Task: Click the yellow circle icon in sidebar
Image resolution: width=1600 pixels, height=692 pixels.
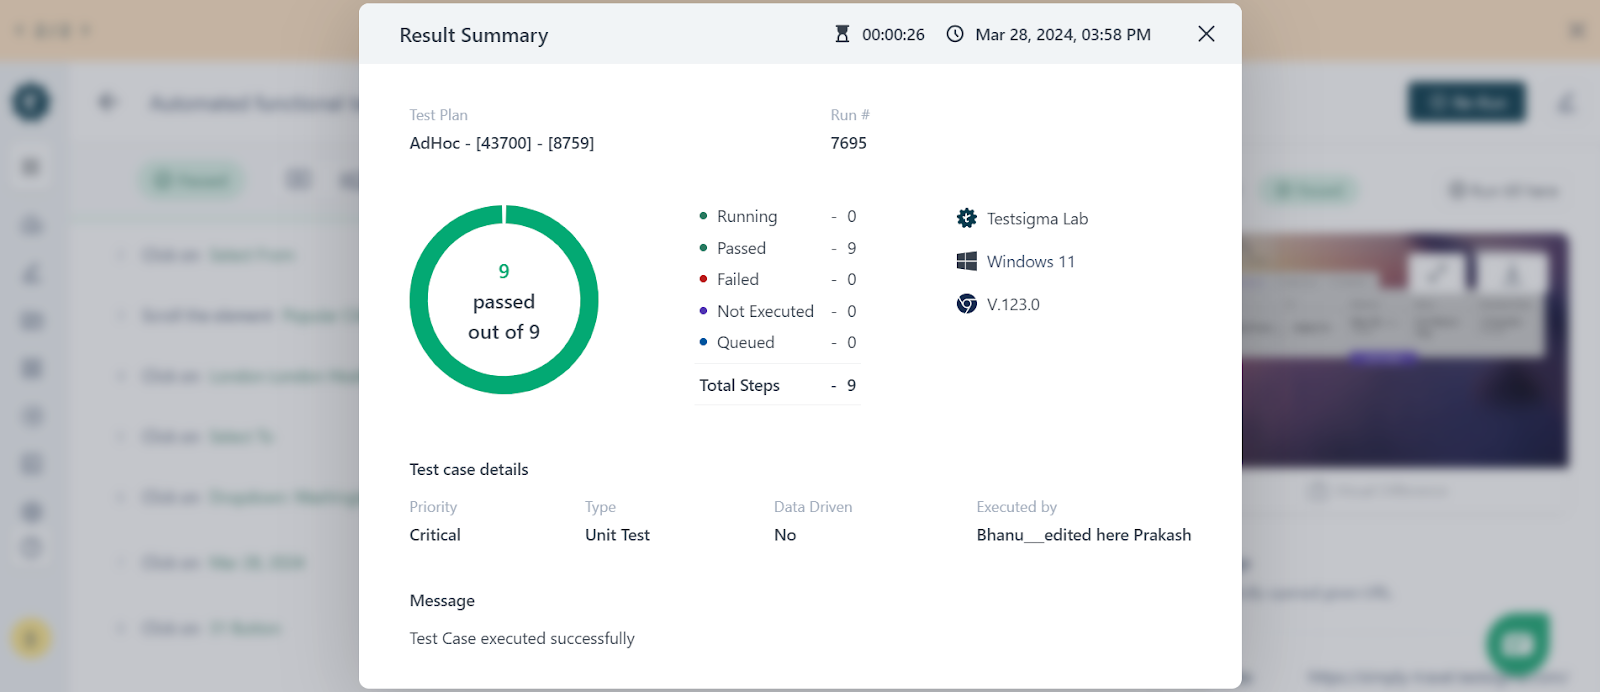Action: 31,638
